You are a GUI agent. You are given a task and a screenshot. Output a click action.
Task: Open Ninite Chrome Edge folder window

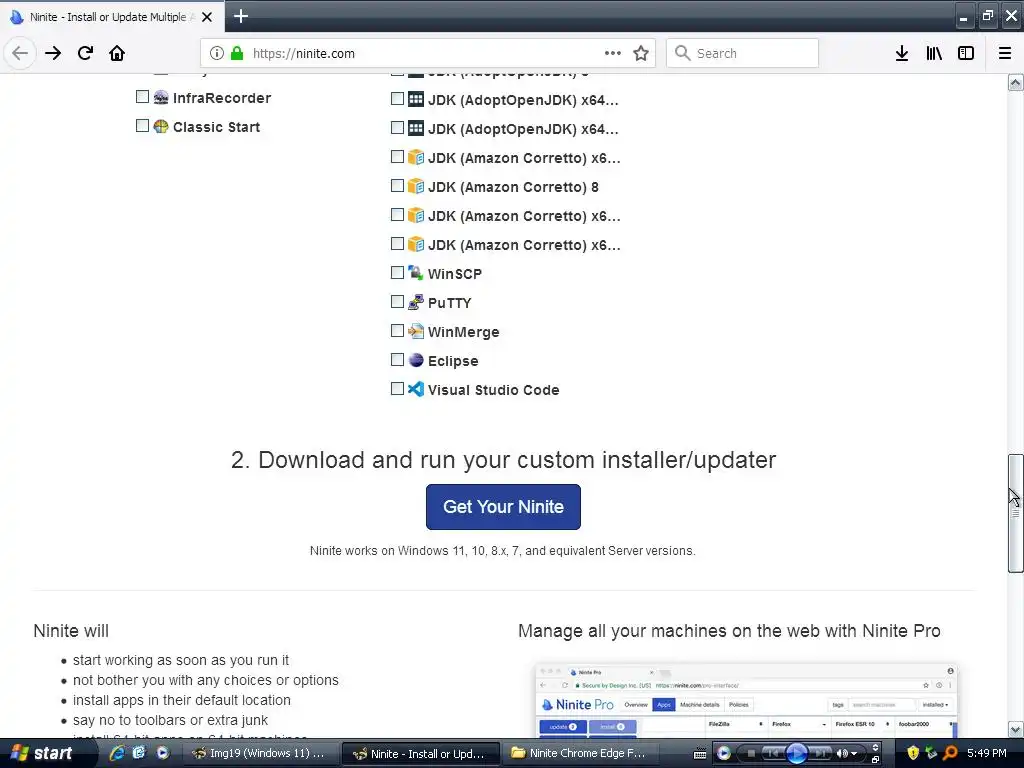581,753
